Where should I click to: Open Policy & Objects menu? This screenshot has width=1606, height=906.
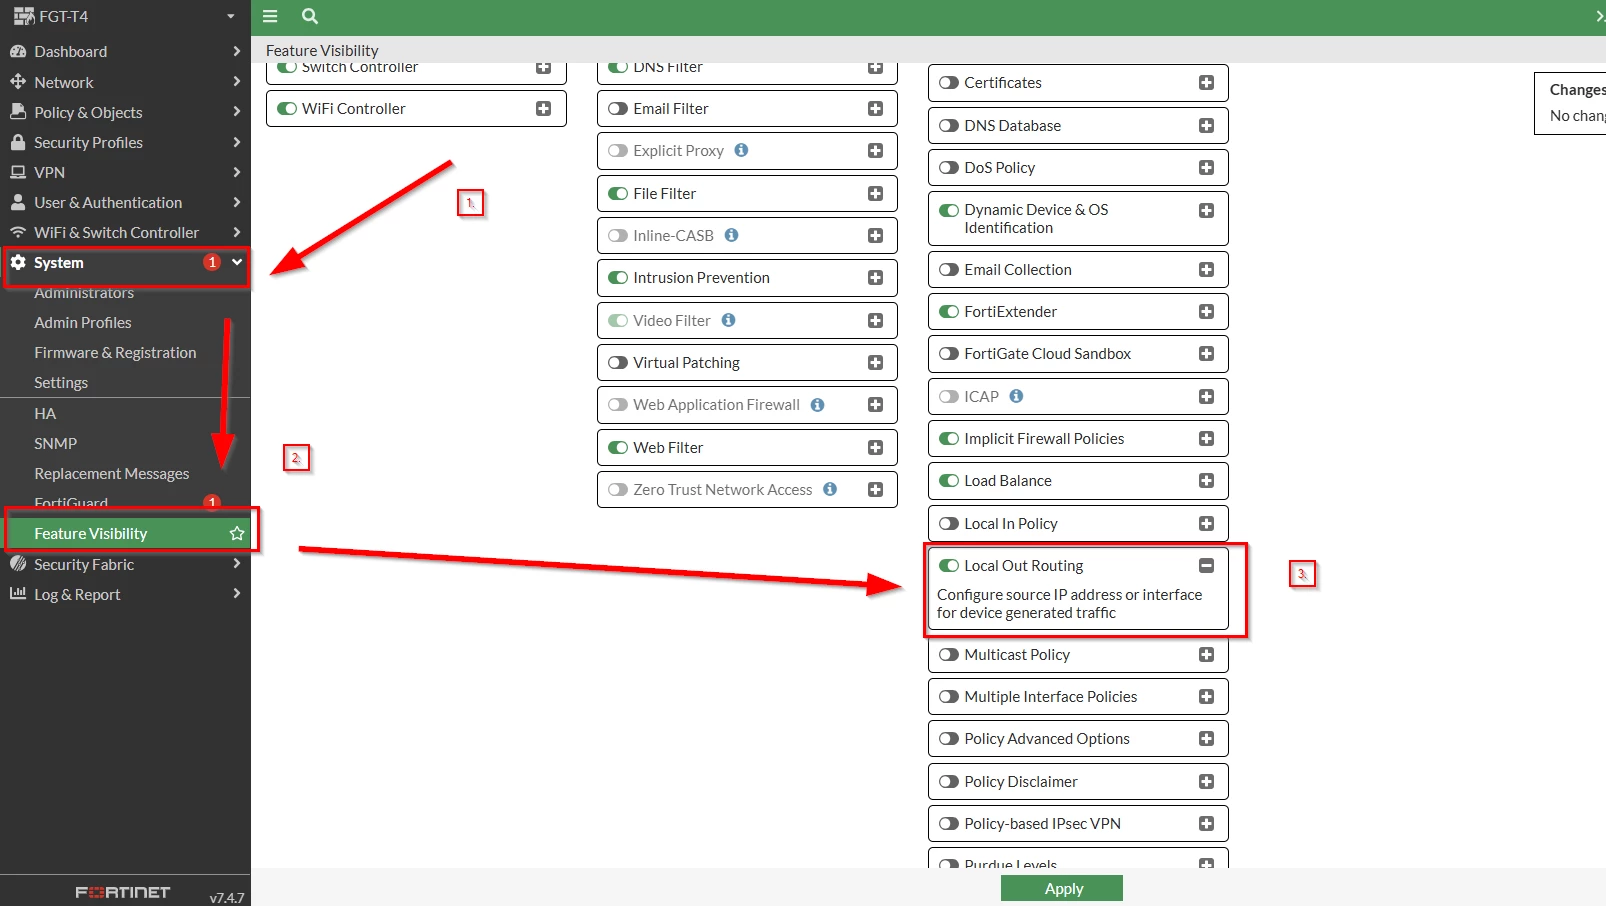pyautogui.click(x=125, y=112)
